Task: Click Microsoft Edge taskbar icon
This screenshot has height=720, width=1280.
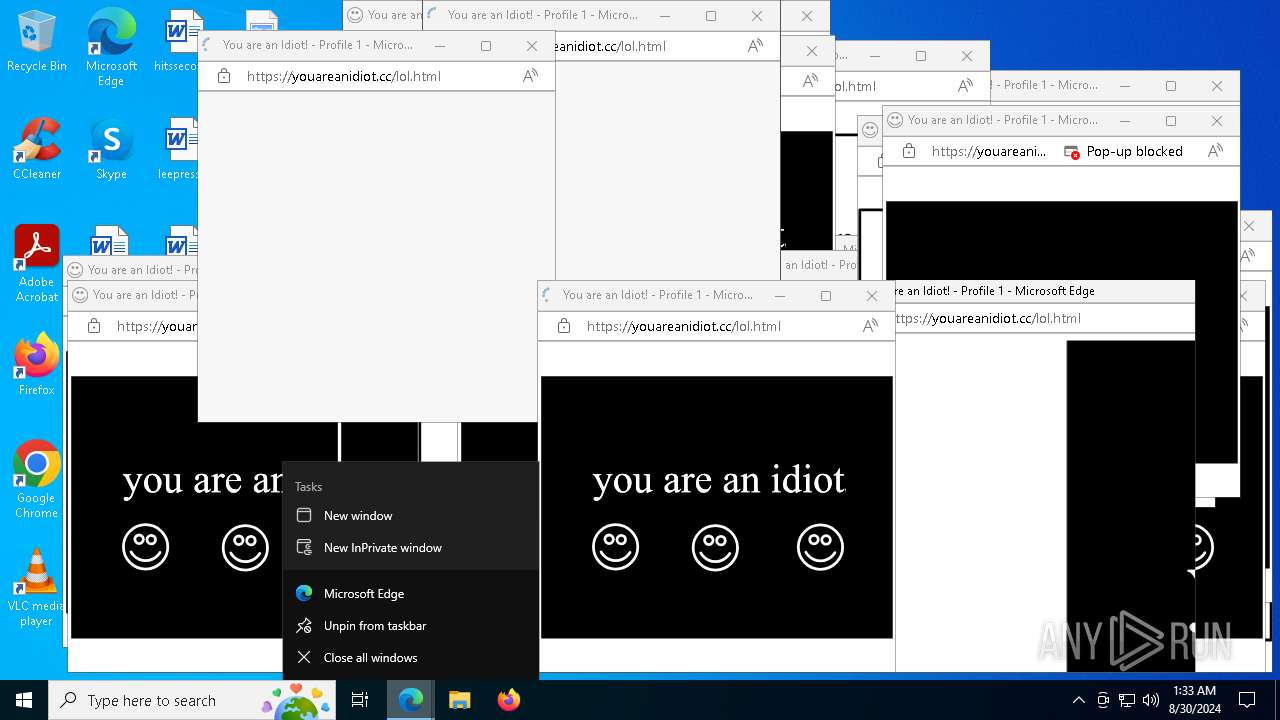Action: 411,700
